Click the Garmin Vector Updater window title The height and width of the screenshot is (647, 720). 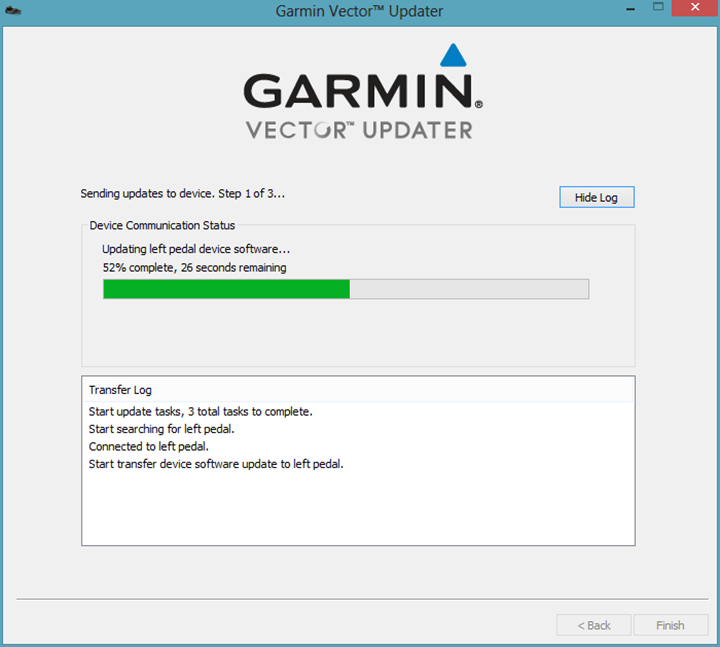tap(359, 11)
